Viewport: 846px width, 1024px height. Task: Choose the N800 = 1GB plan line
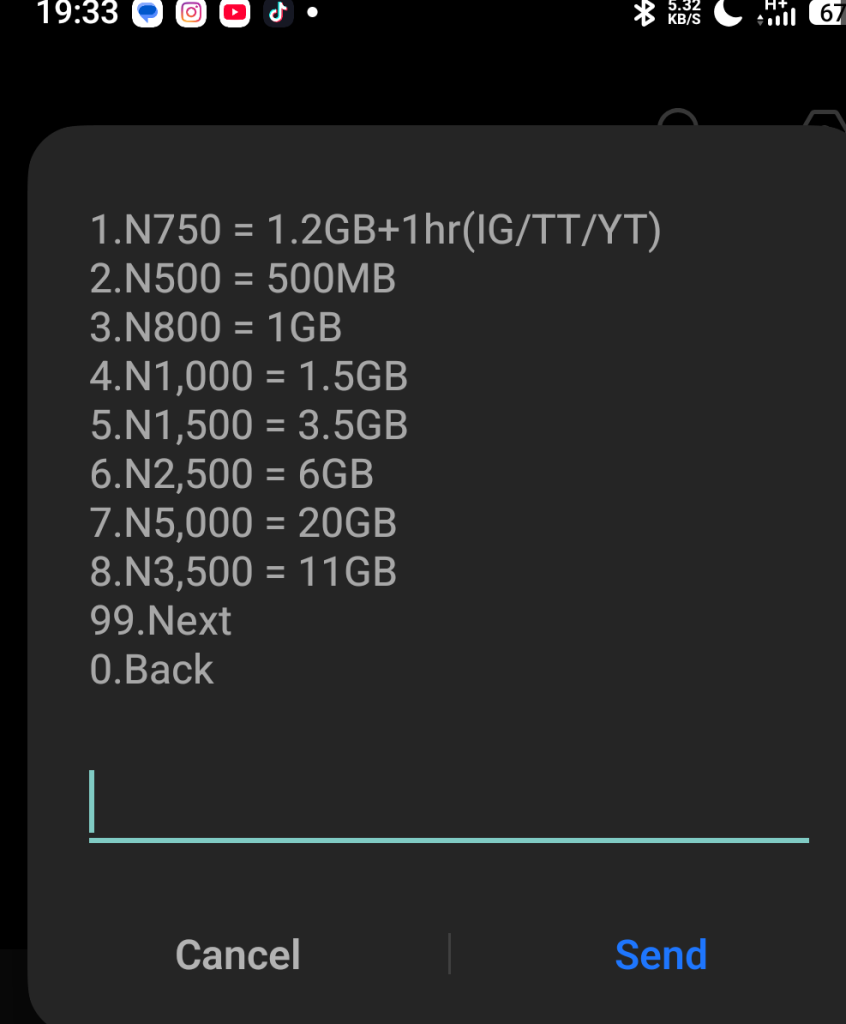coord(216,328)
